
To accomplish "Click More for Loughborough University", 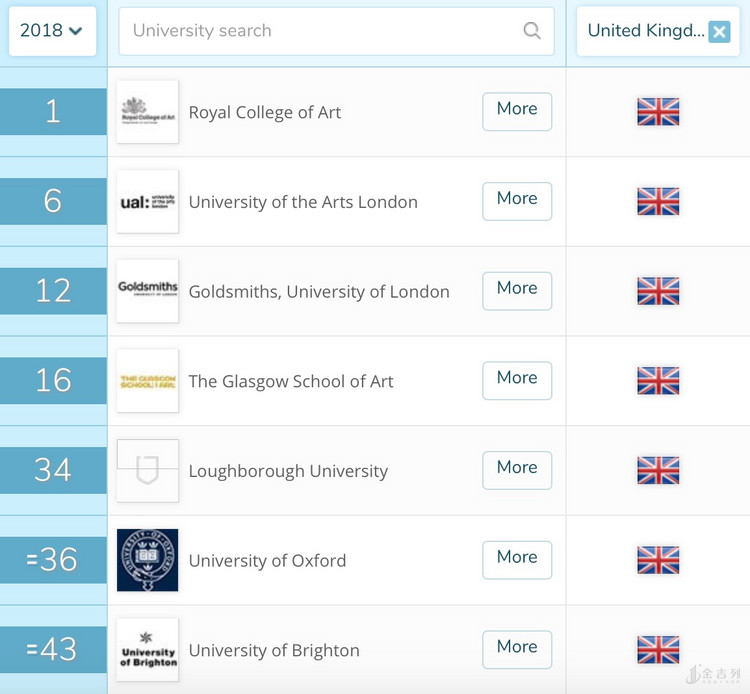I will [517, 470].
